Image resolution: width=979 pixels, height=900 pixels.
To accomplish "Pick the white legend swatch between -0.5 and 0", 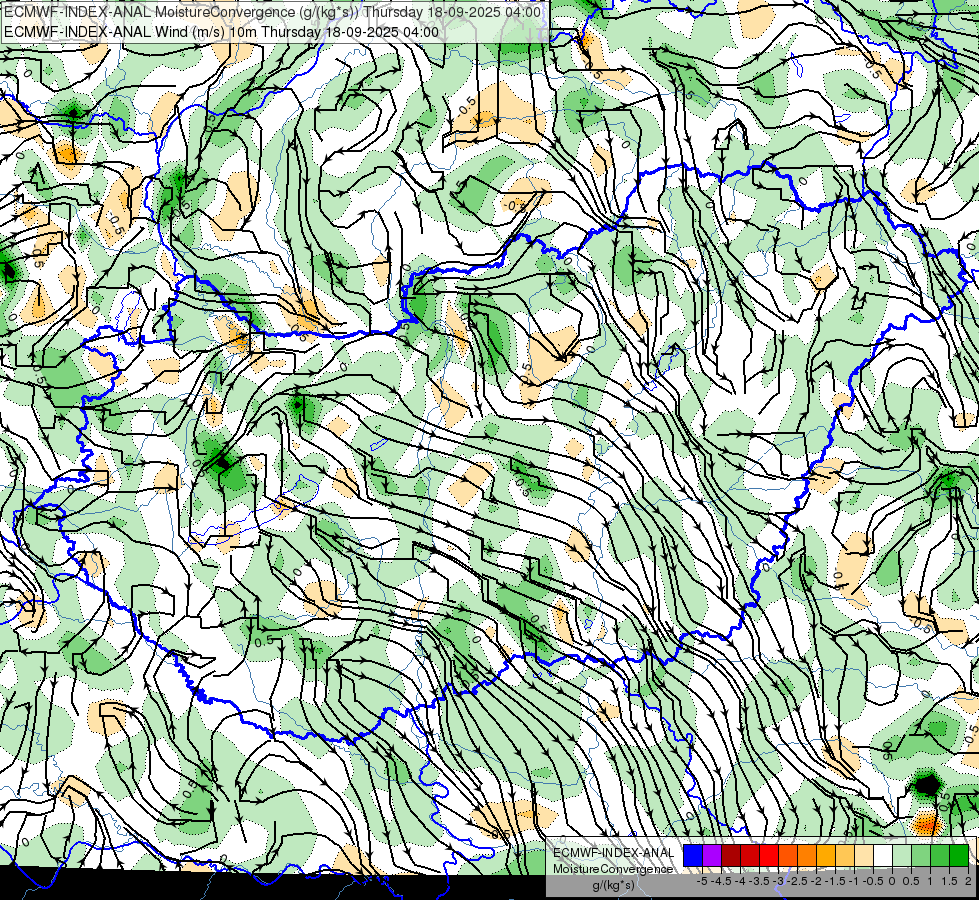I will (x=883, y=856).
